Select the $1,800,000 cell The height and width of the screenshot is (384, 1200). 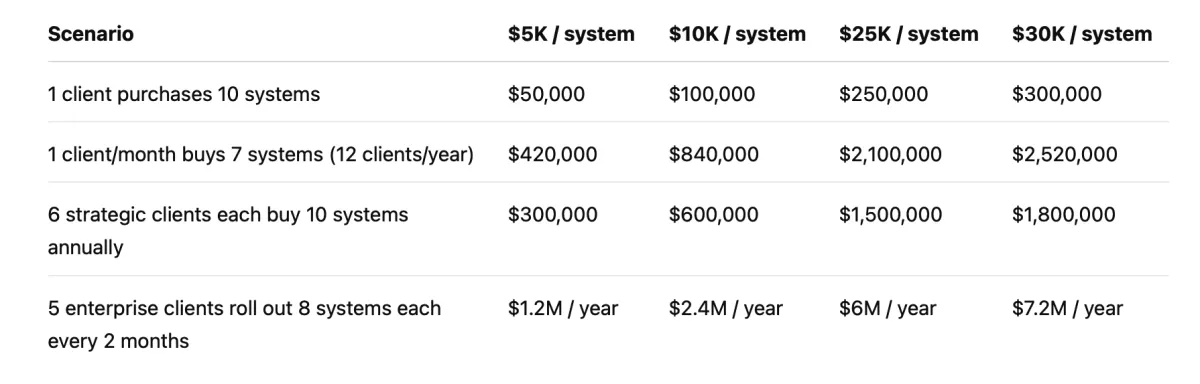[x=1064, y=215]
